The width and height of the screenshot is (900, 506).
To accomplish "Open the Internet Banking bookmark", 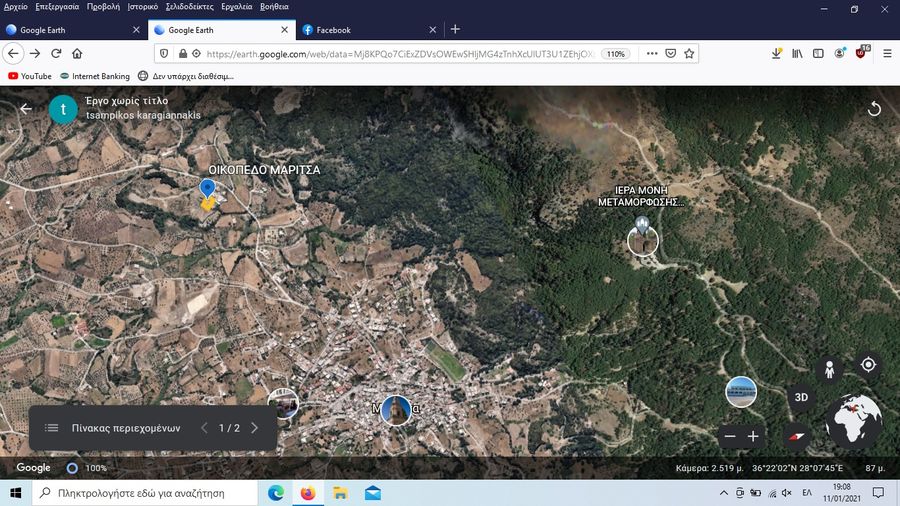I will pyautogui.click(x=95, y=76).
